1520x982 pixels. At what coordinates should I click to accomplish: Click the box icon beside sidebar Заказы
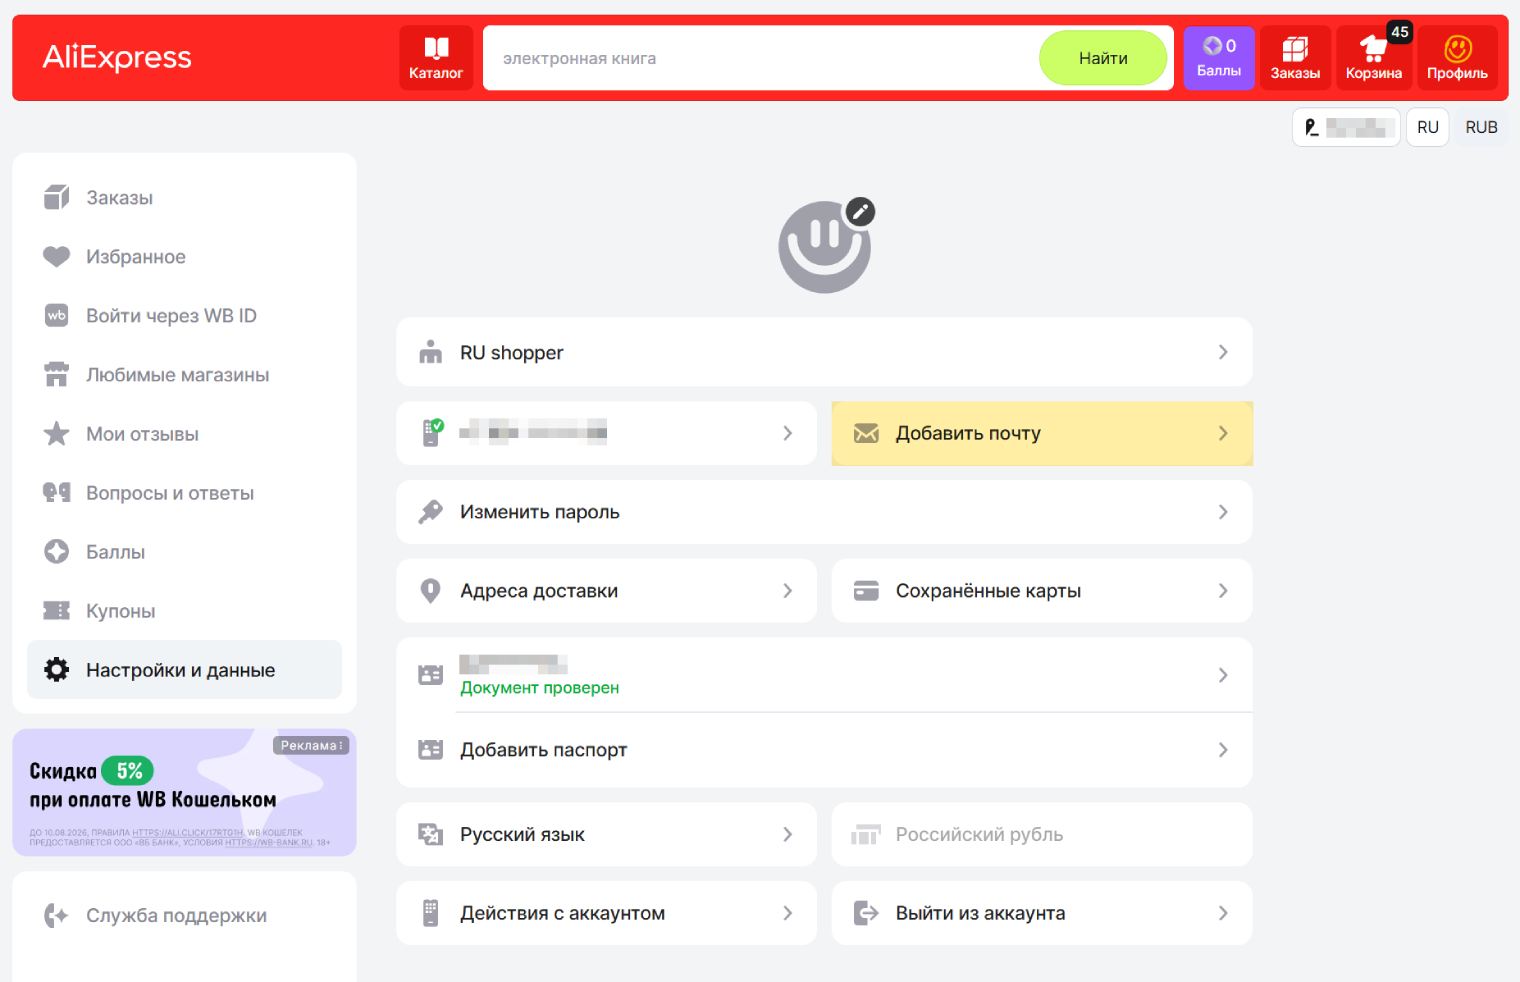click(x=57, y=197)
